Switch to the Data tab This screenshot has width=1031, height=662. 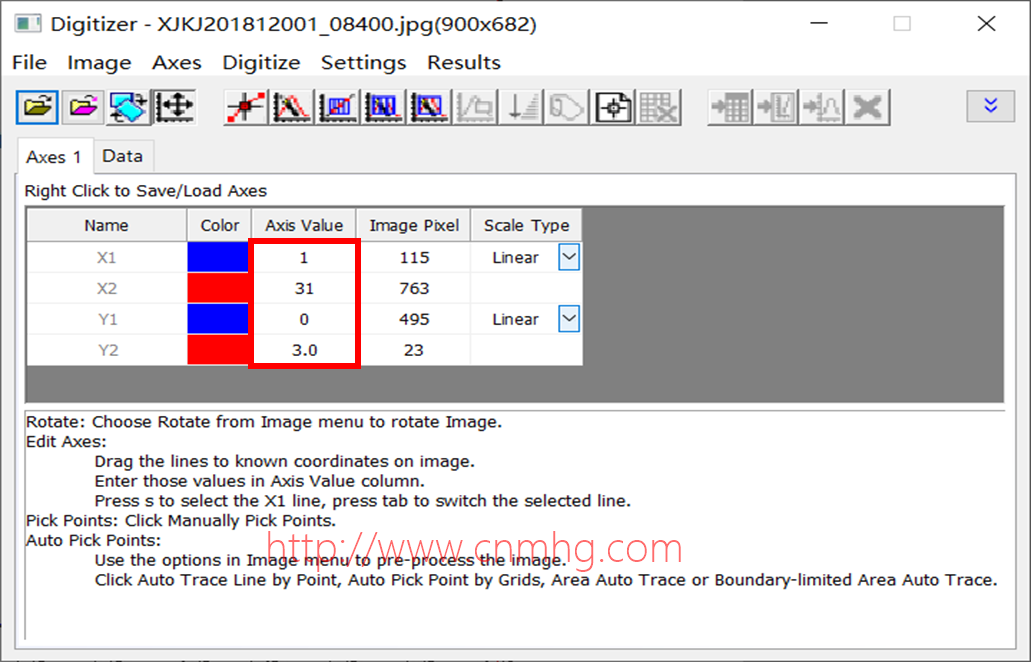(x=122, y=156)
